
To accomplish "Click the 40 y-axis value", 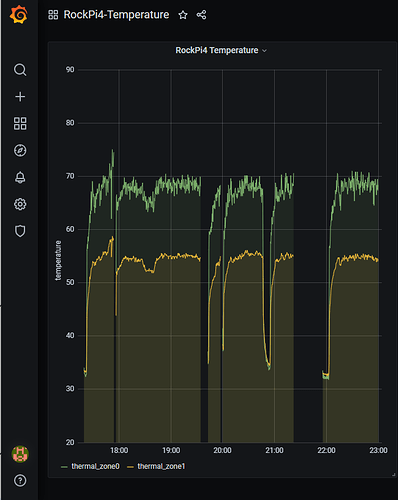I will click(70, 336).
